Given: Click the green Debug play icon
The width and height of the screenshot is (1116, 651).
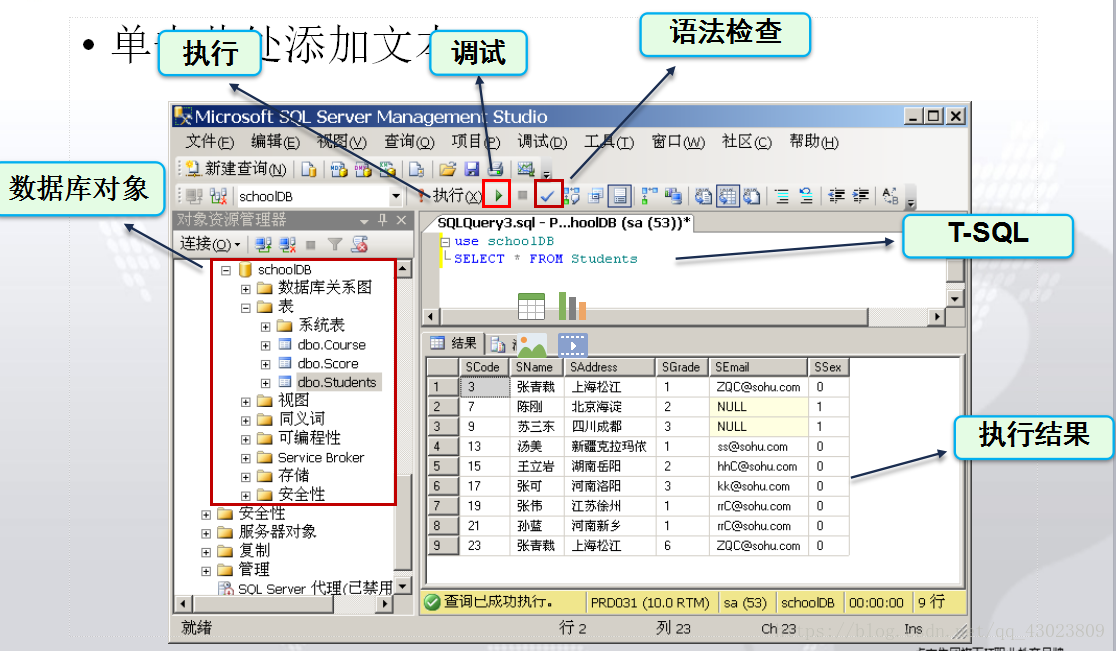Looking at the screenshot, I should 498,194.
